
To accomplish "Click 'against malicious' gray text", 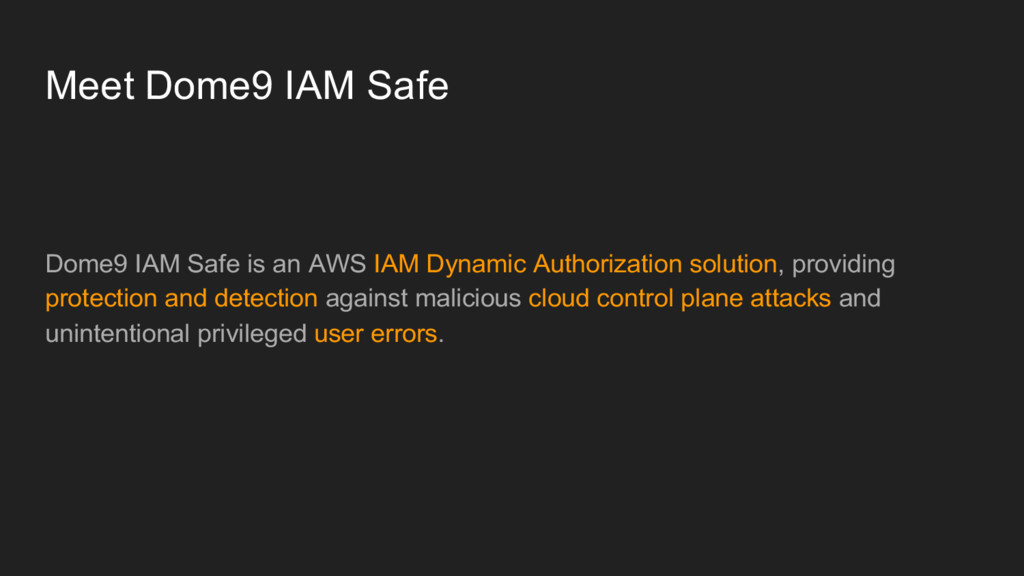I will (423, 298).
